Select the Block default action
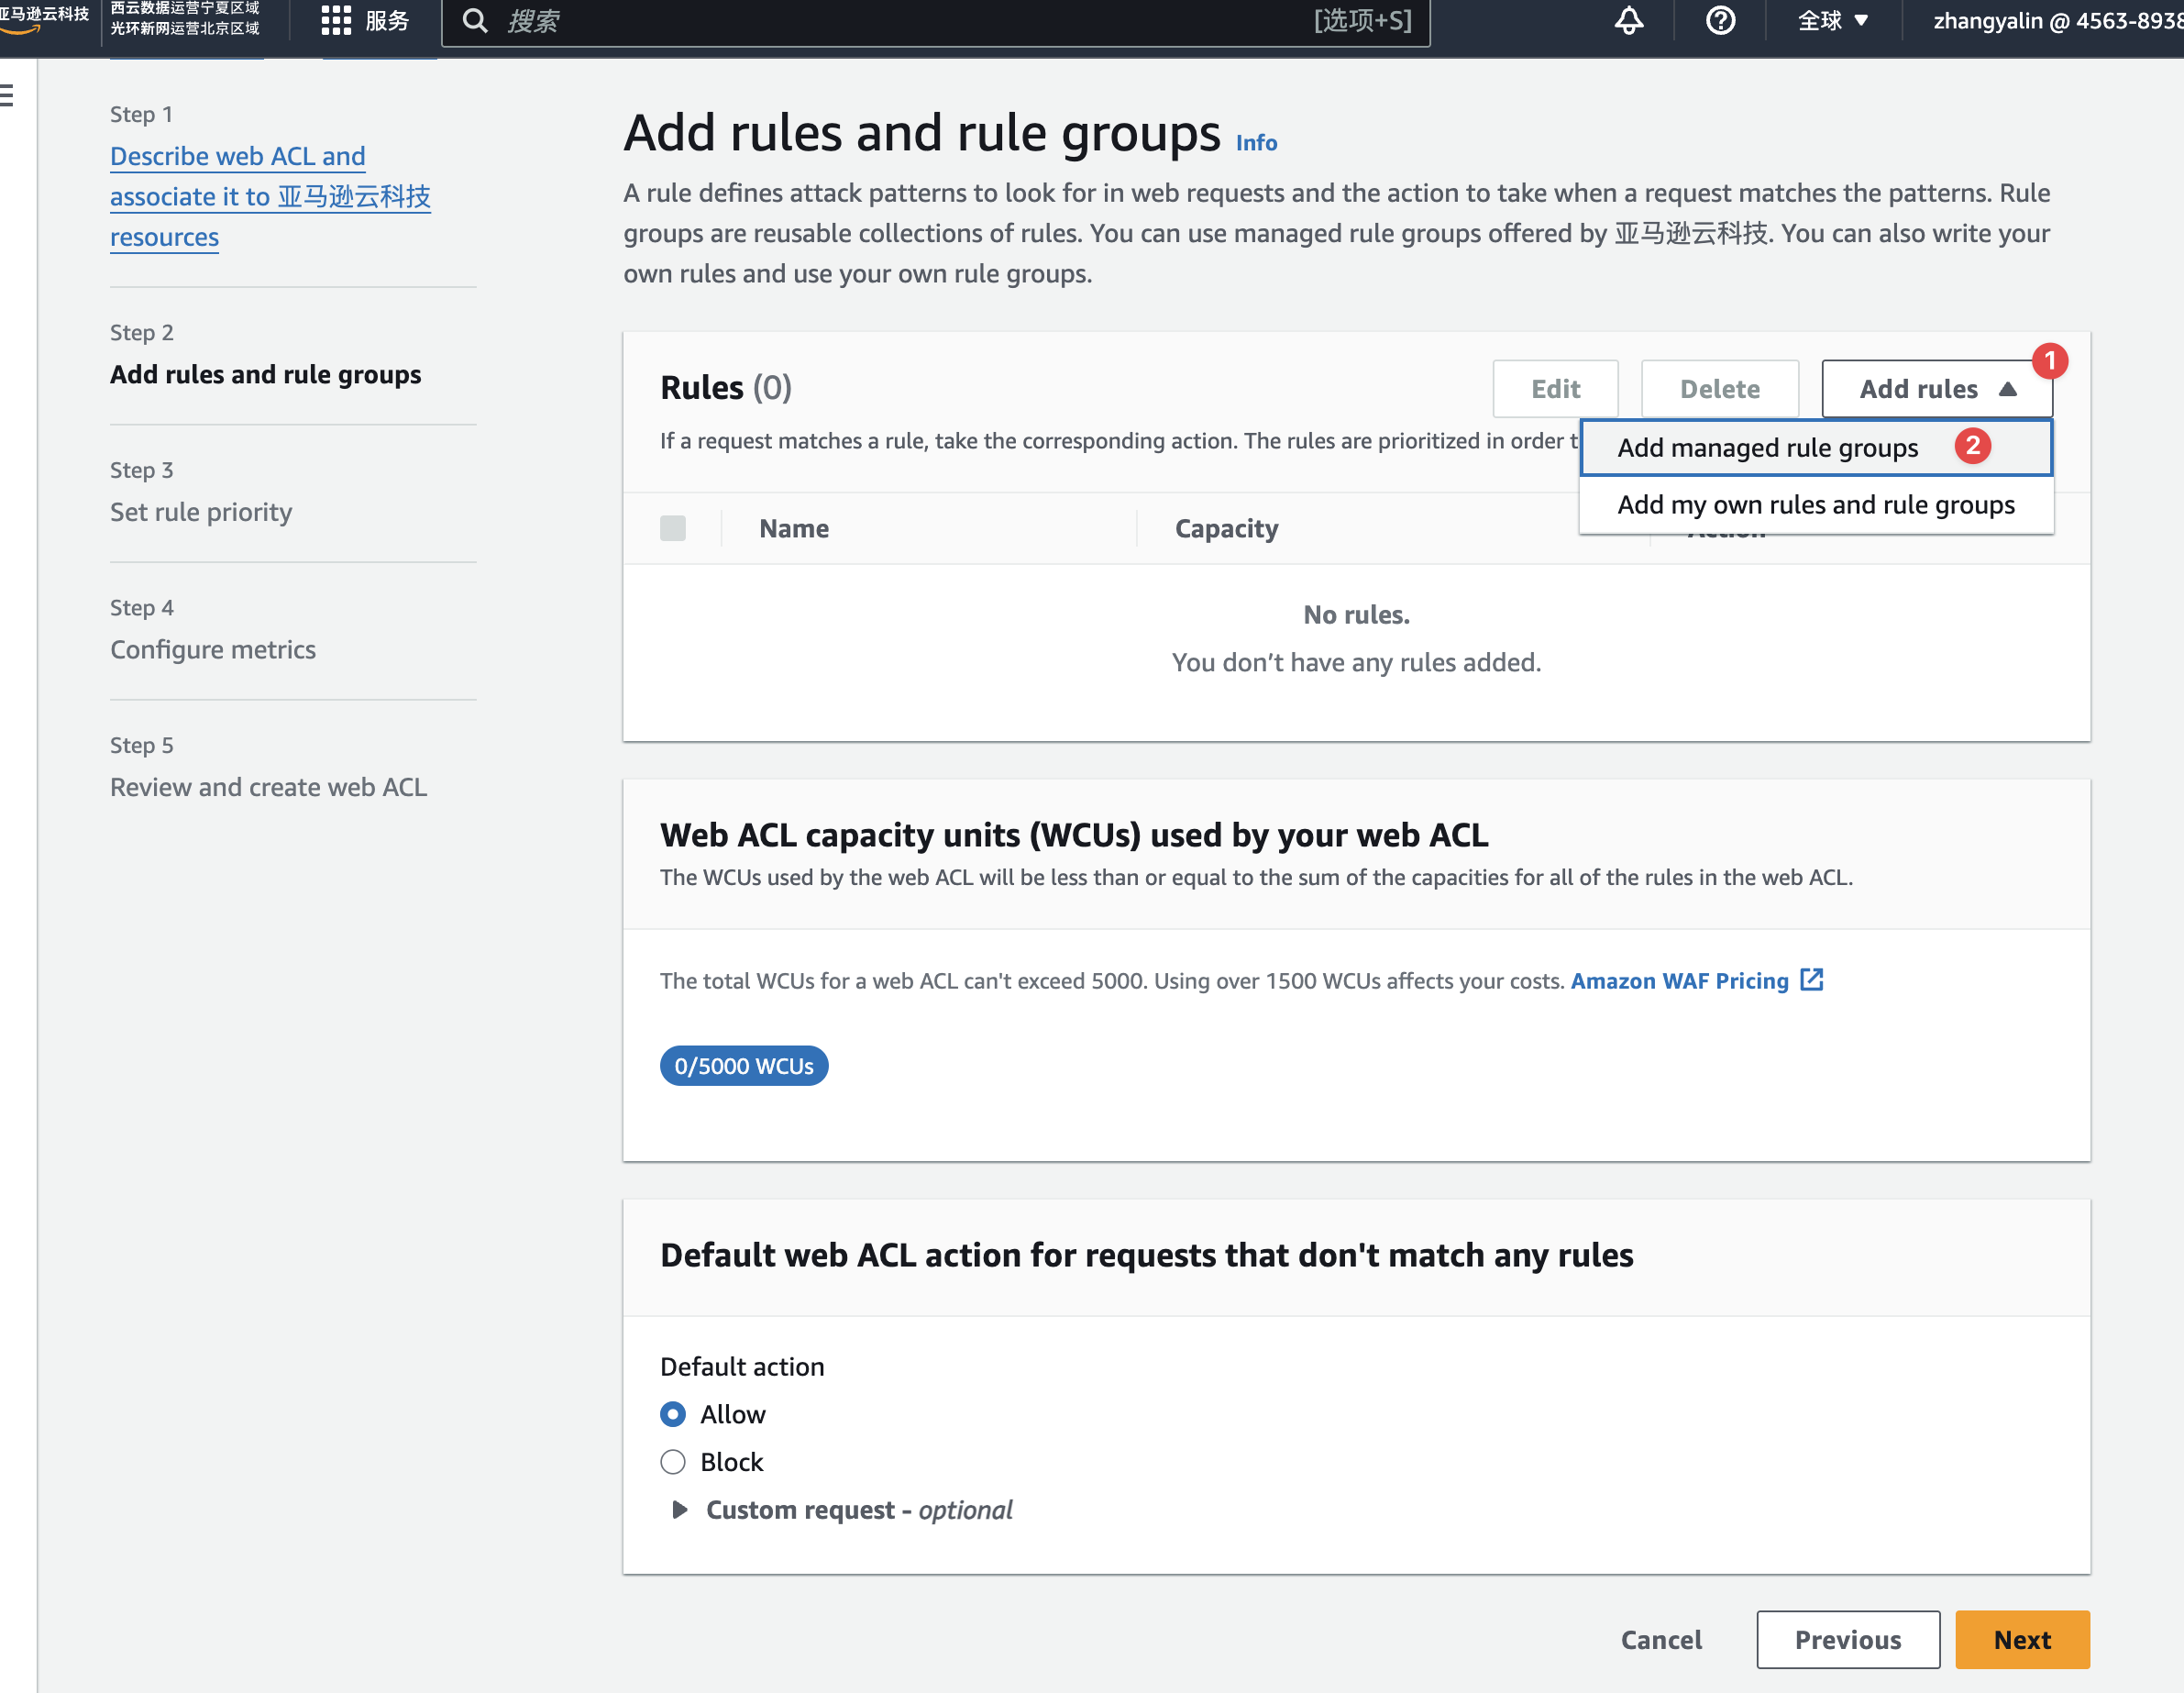2184x1693 pixels. (x=673, y=1462)
